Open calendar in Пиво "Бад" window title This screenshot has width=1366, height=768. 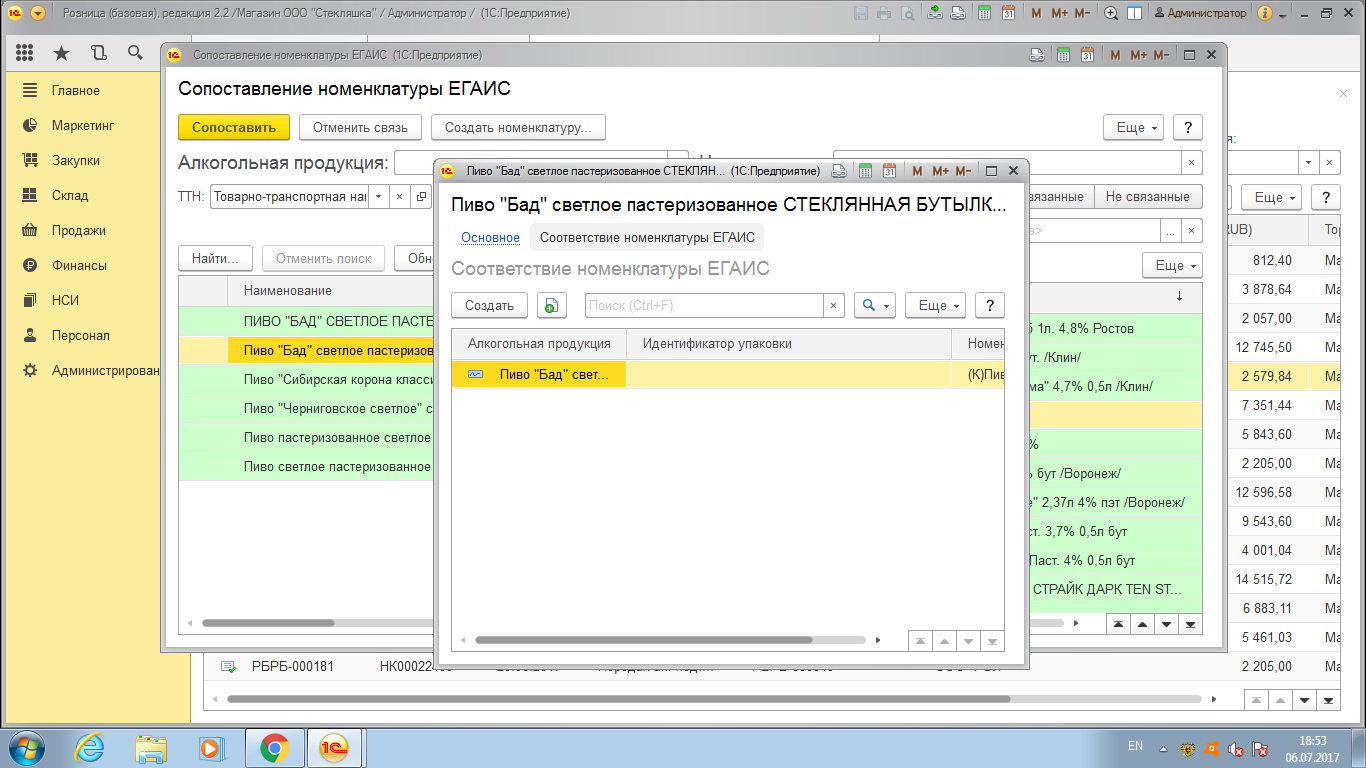pos(889,171)
